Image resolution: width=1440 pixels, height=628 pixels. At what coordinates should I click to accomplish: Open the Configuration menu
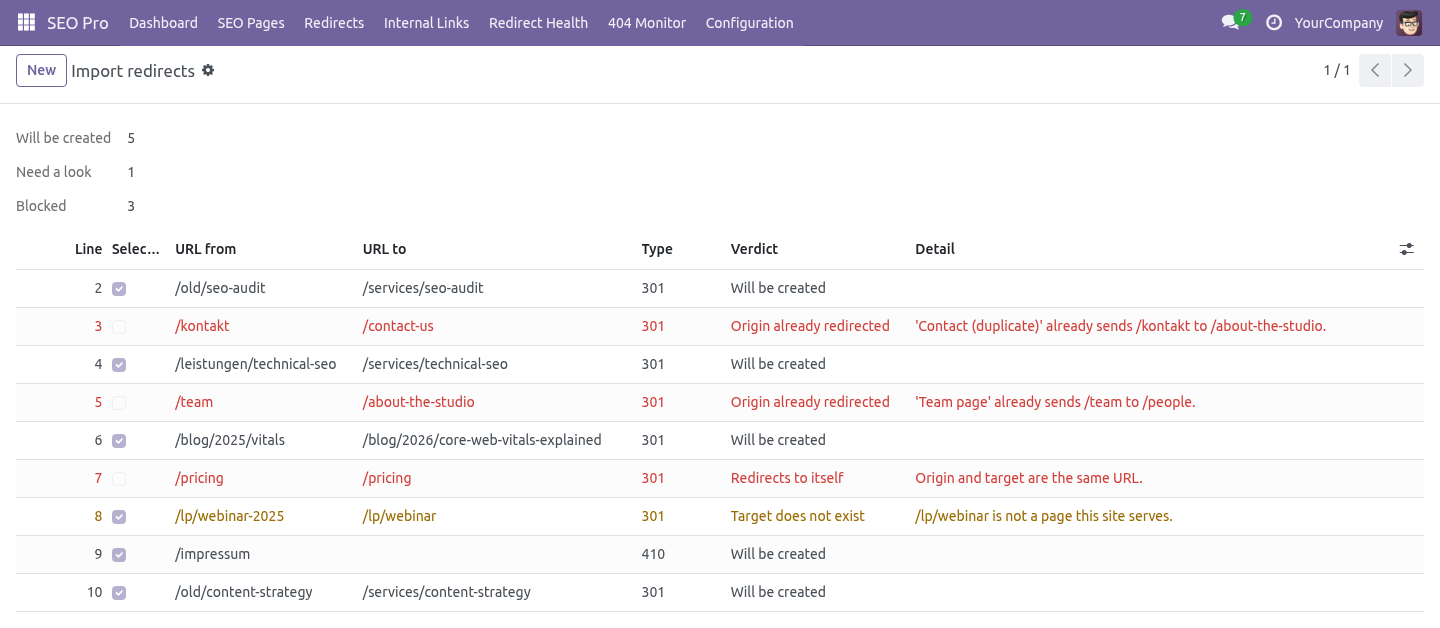749,22
